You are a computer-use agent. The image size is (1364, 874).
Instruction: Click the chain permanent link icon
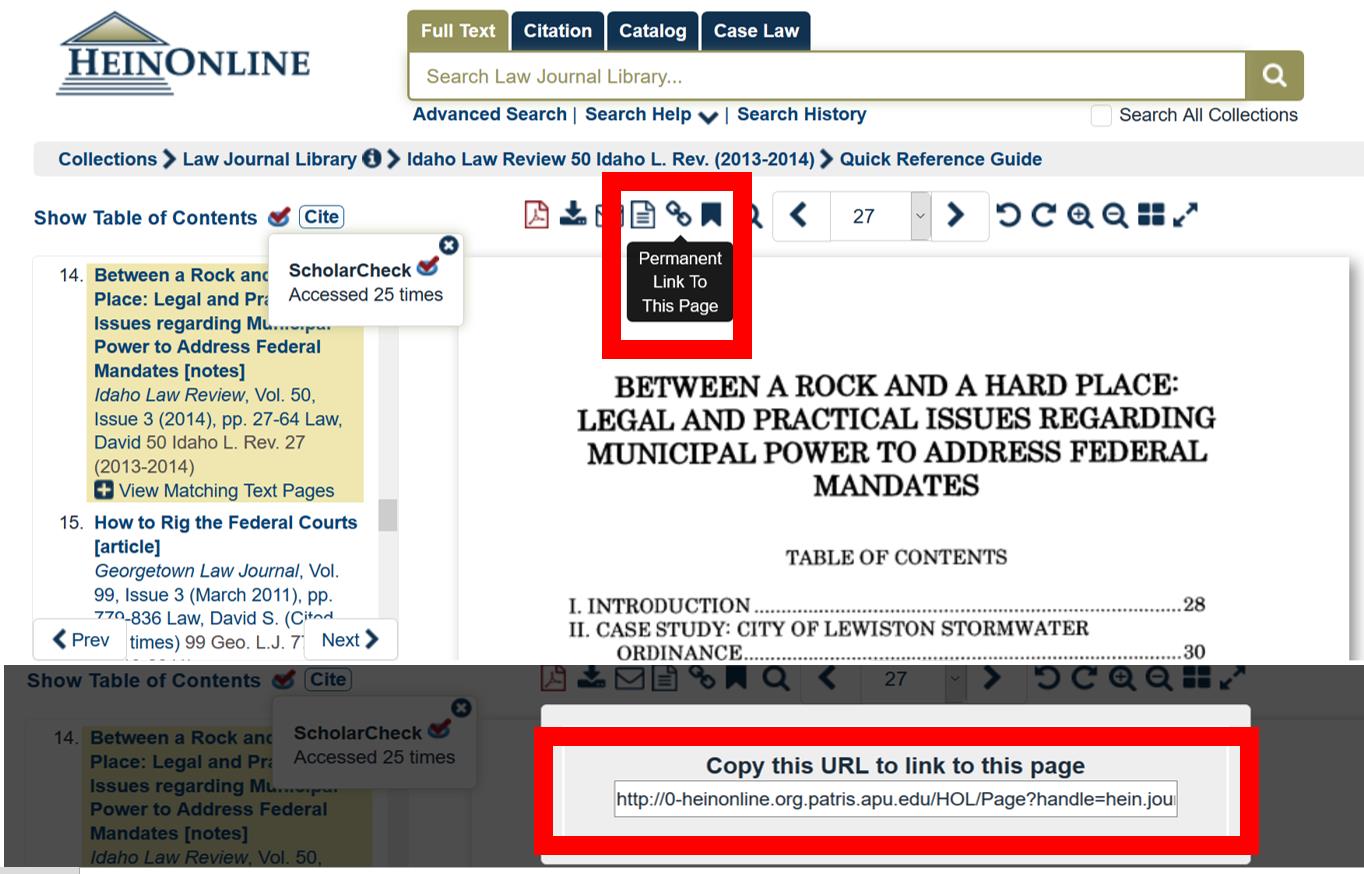pyautogui.click(x=678, y=214)
